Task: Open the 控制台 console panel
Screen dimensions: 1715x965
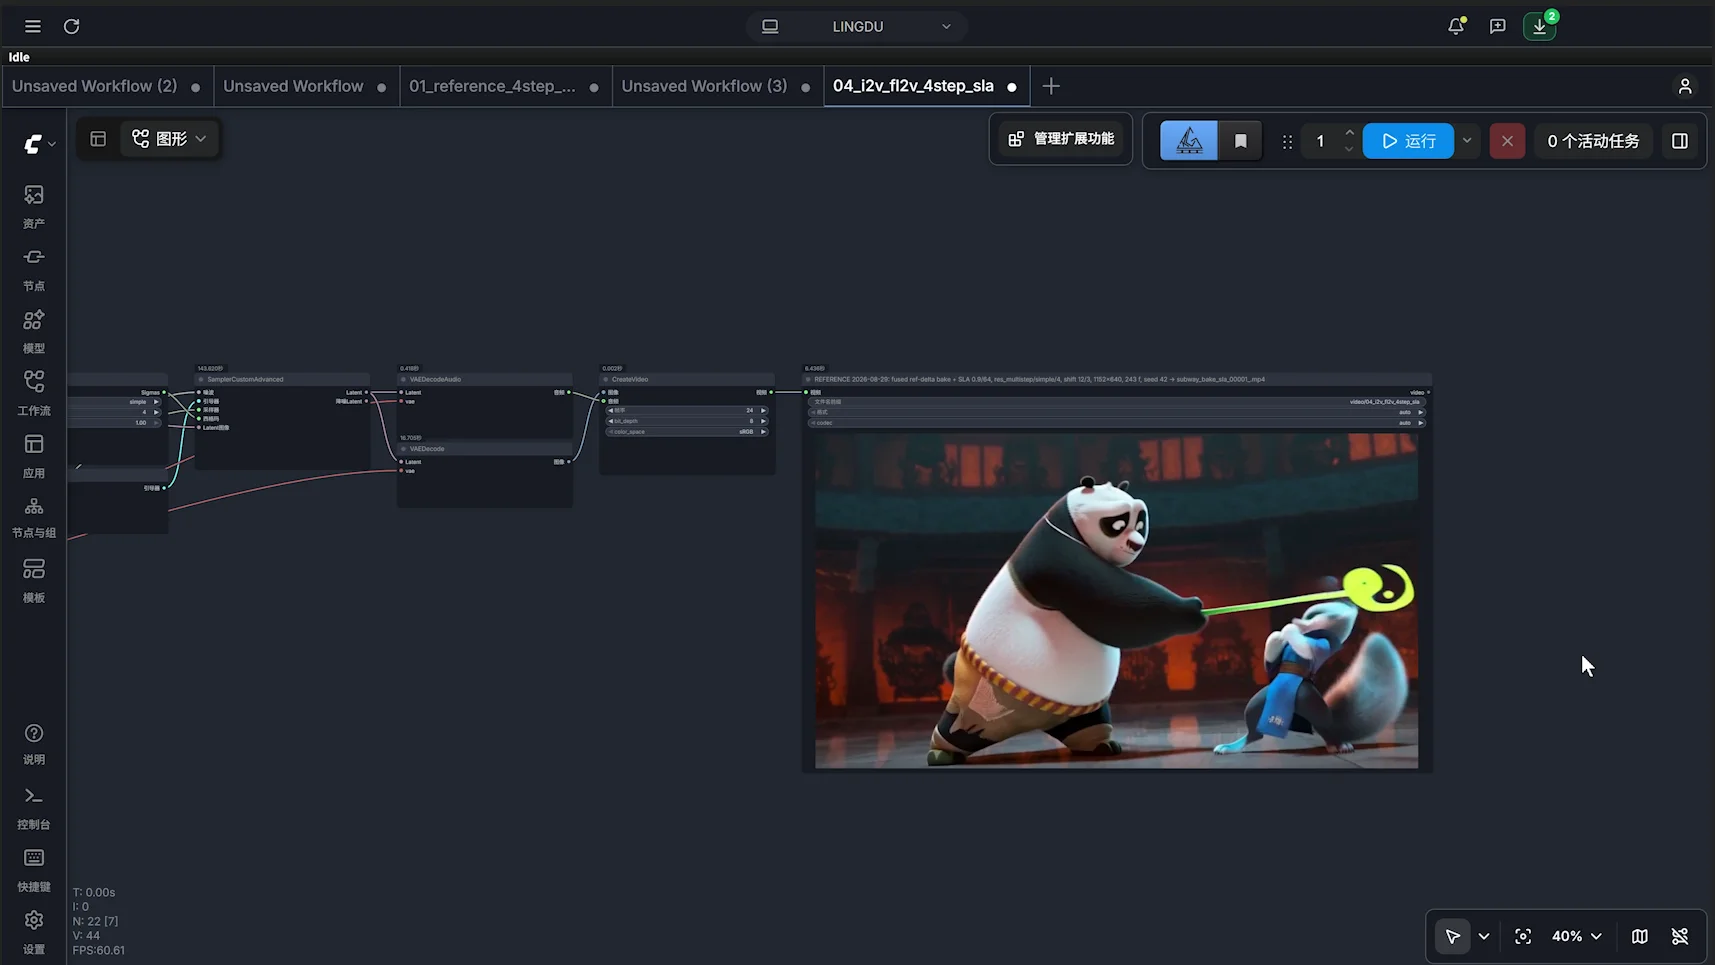Action: (x=34, y=807)
